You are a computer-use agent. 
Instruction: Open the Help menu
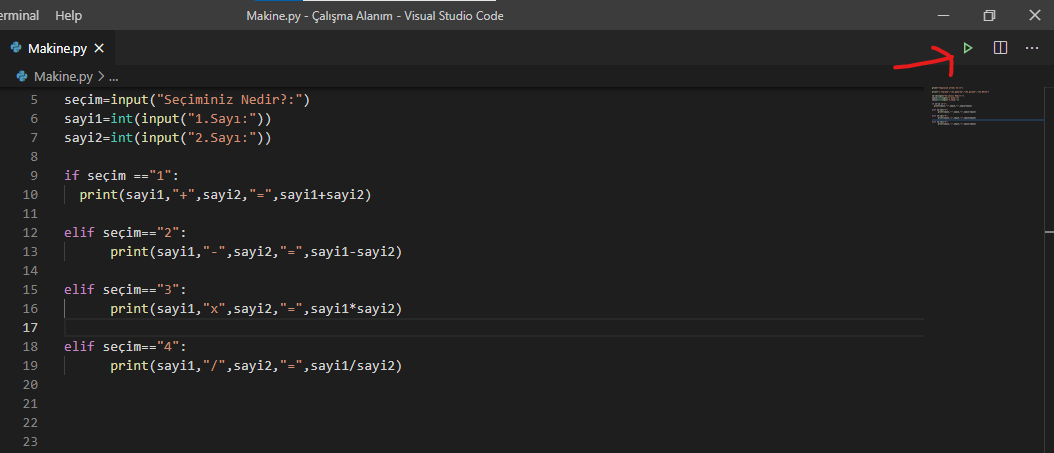69,16
